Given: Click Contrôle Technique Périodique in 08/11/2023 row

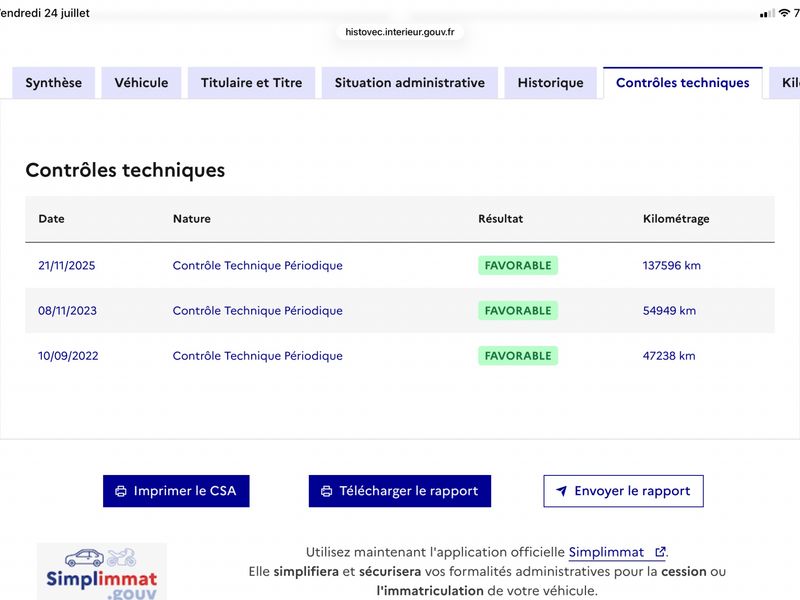Looking at the screenshot, I should tap(258, 311).
